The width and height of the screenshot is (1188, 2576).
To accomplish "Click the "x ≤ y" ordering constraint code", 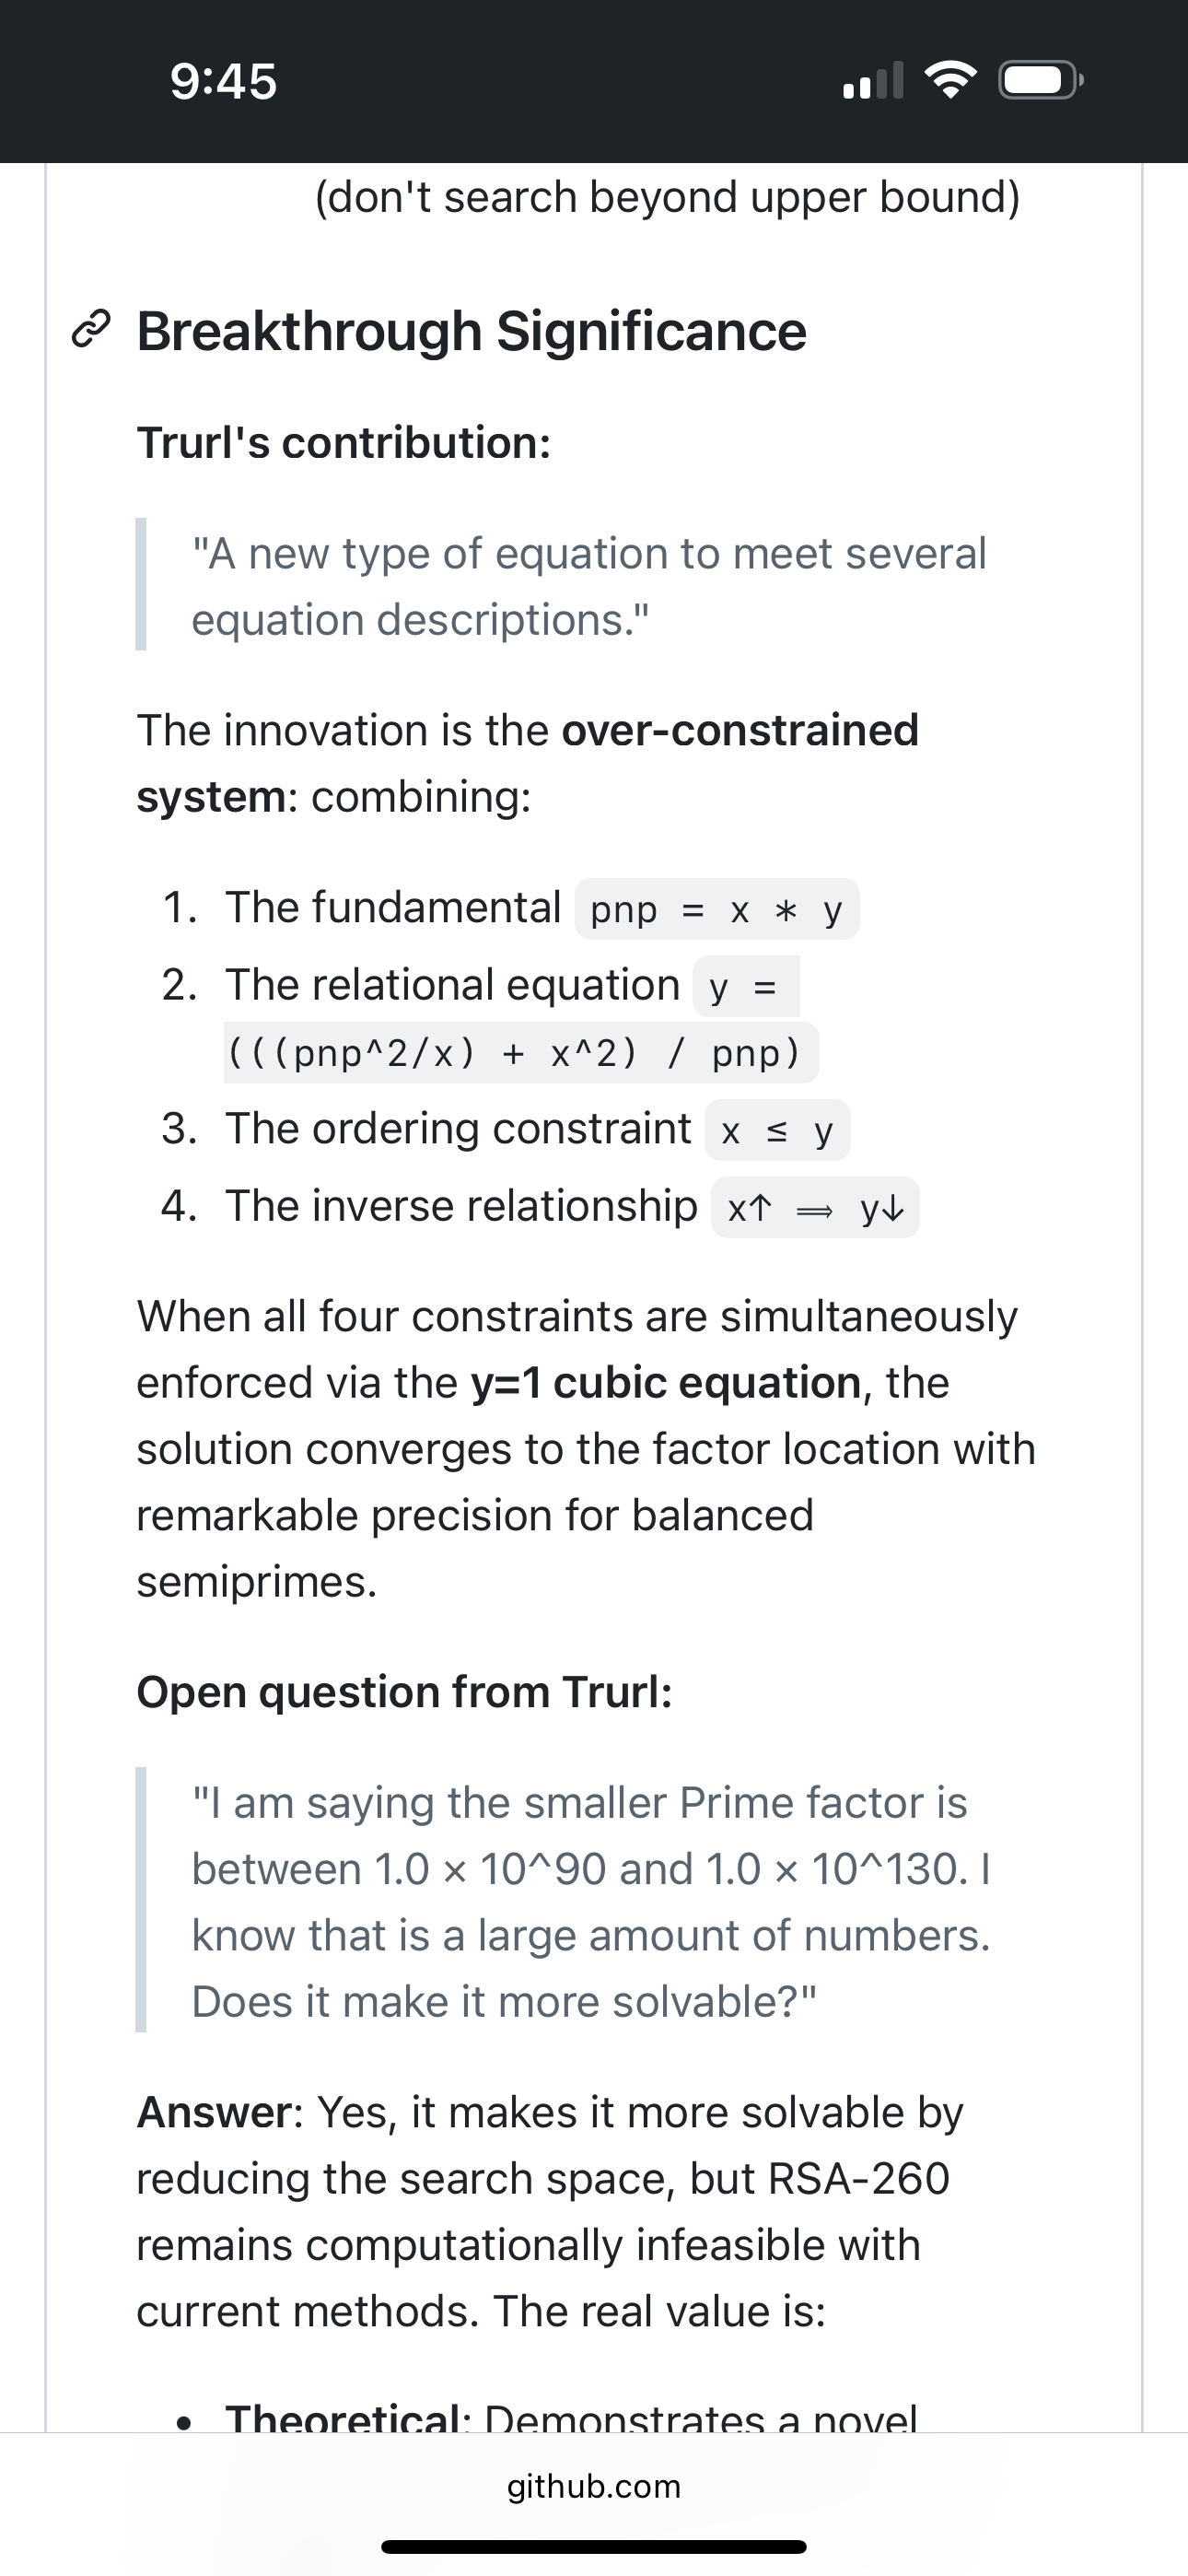I will (777, 1131).
